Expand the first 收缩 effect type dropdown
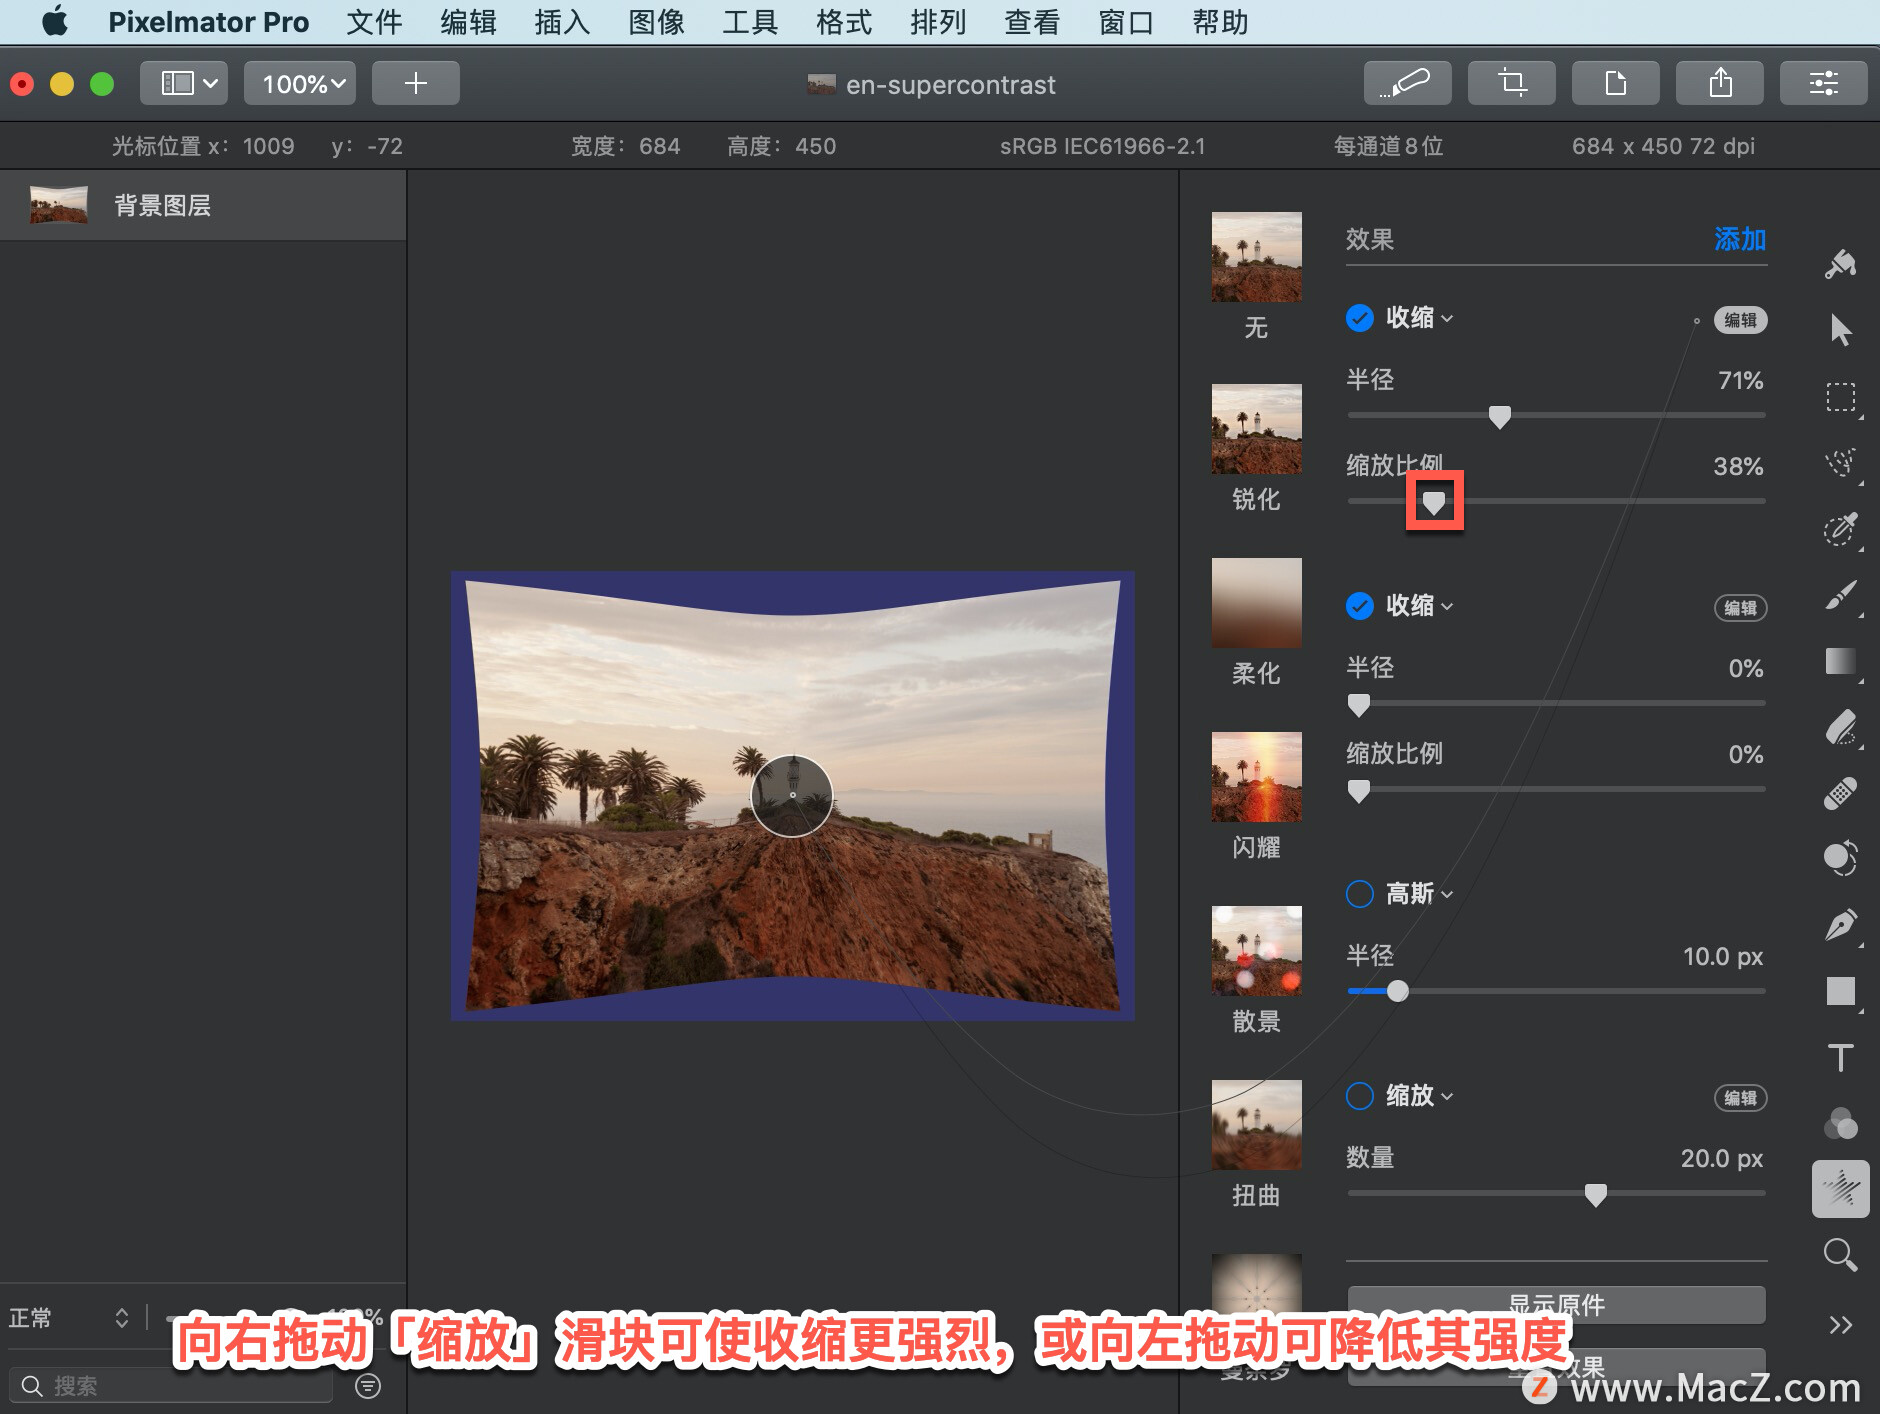The height and width of the screenshot is (1414, 1880). tap(1420, 318)
